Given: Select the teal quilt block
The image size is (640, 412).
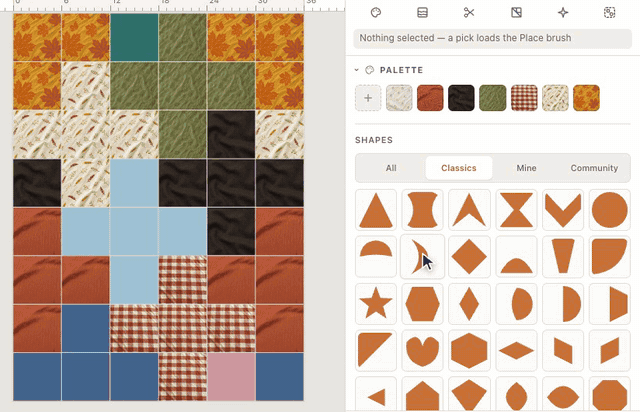Looking at the screenshot, I should pos(134,37).
